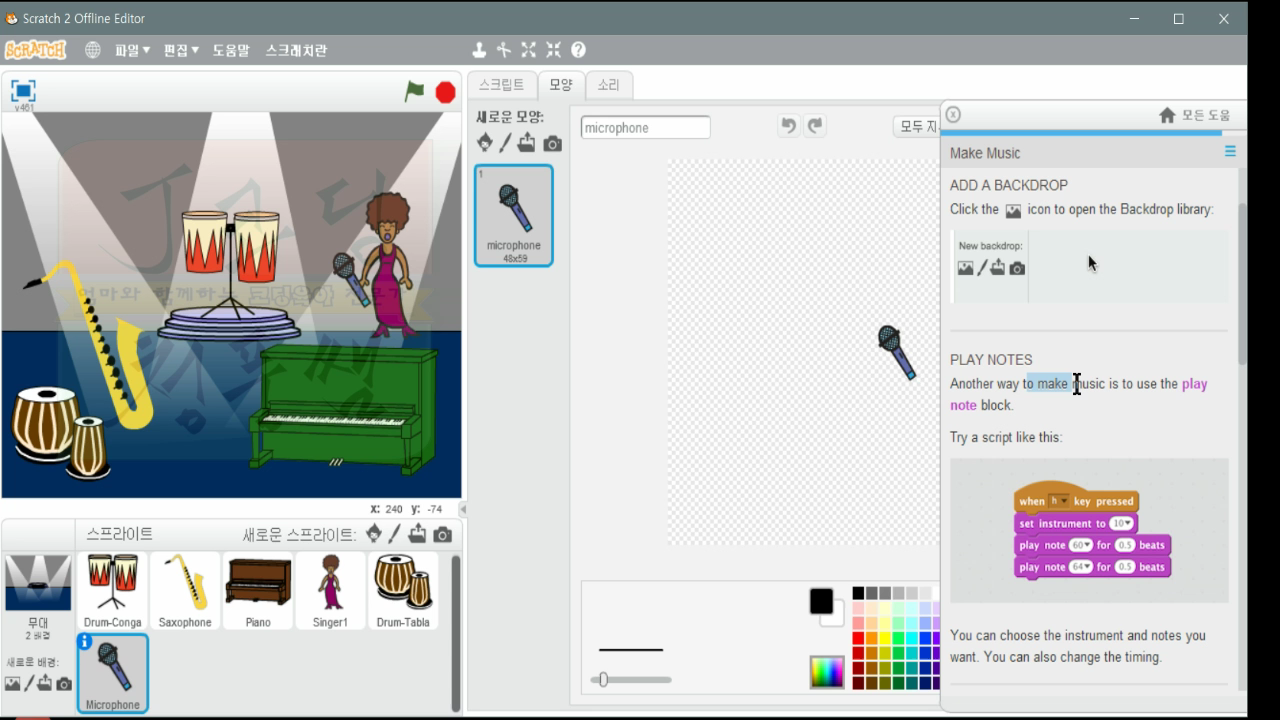Select the Delete scissors tool in the top toolbar
1280x720 pixels.
[x=503, y=50]
